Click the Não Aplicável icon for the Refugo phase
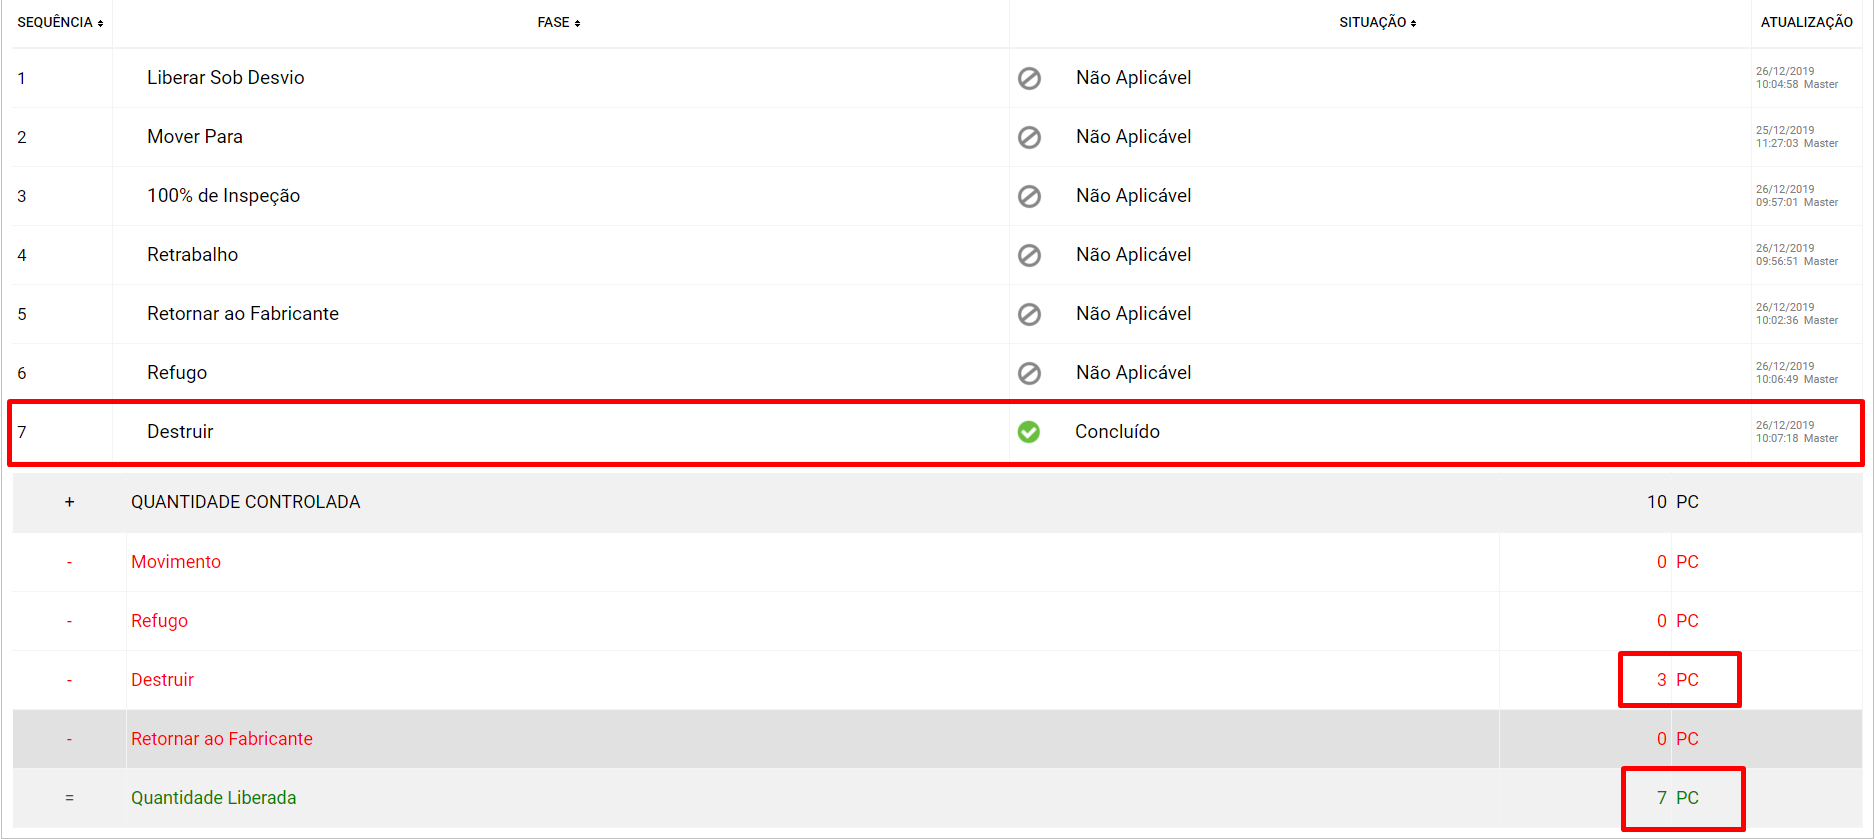The width and height of the screenshot is (1875, 839). 1029,373
